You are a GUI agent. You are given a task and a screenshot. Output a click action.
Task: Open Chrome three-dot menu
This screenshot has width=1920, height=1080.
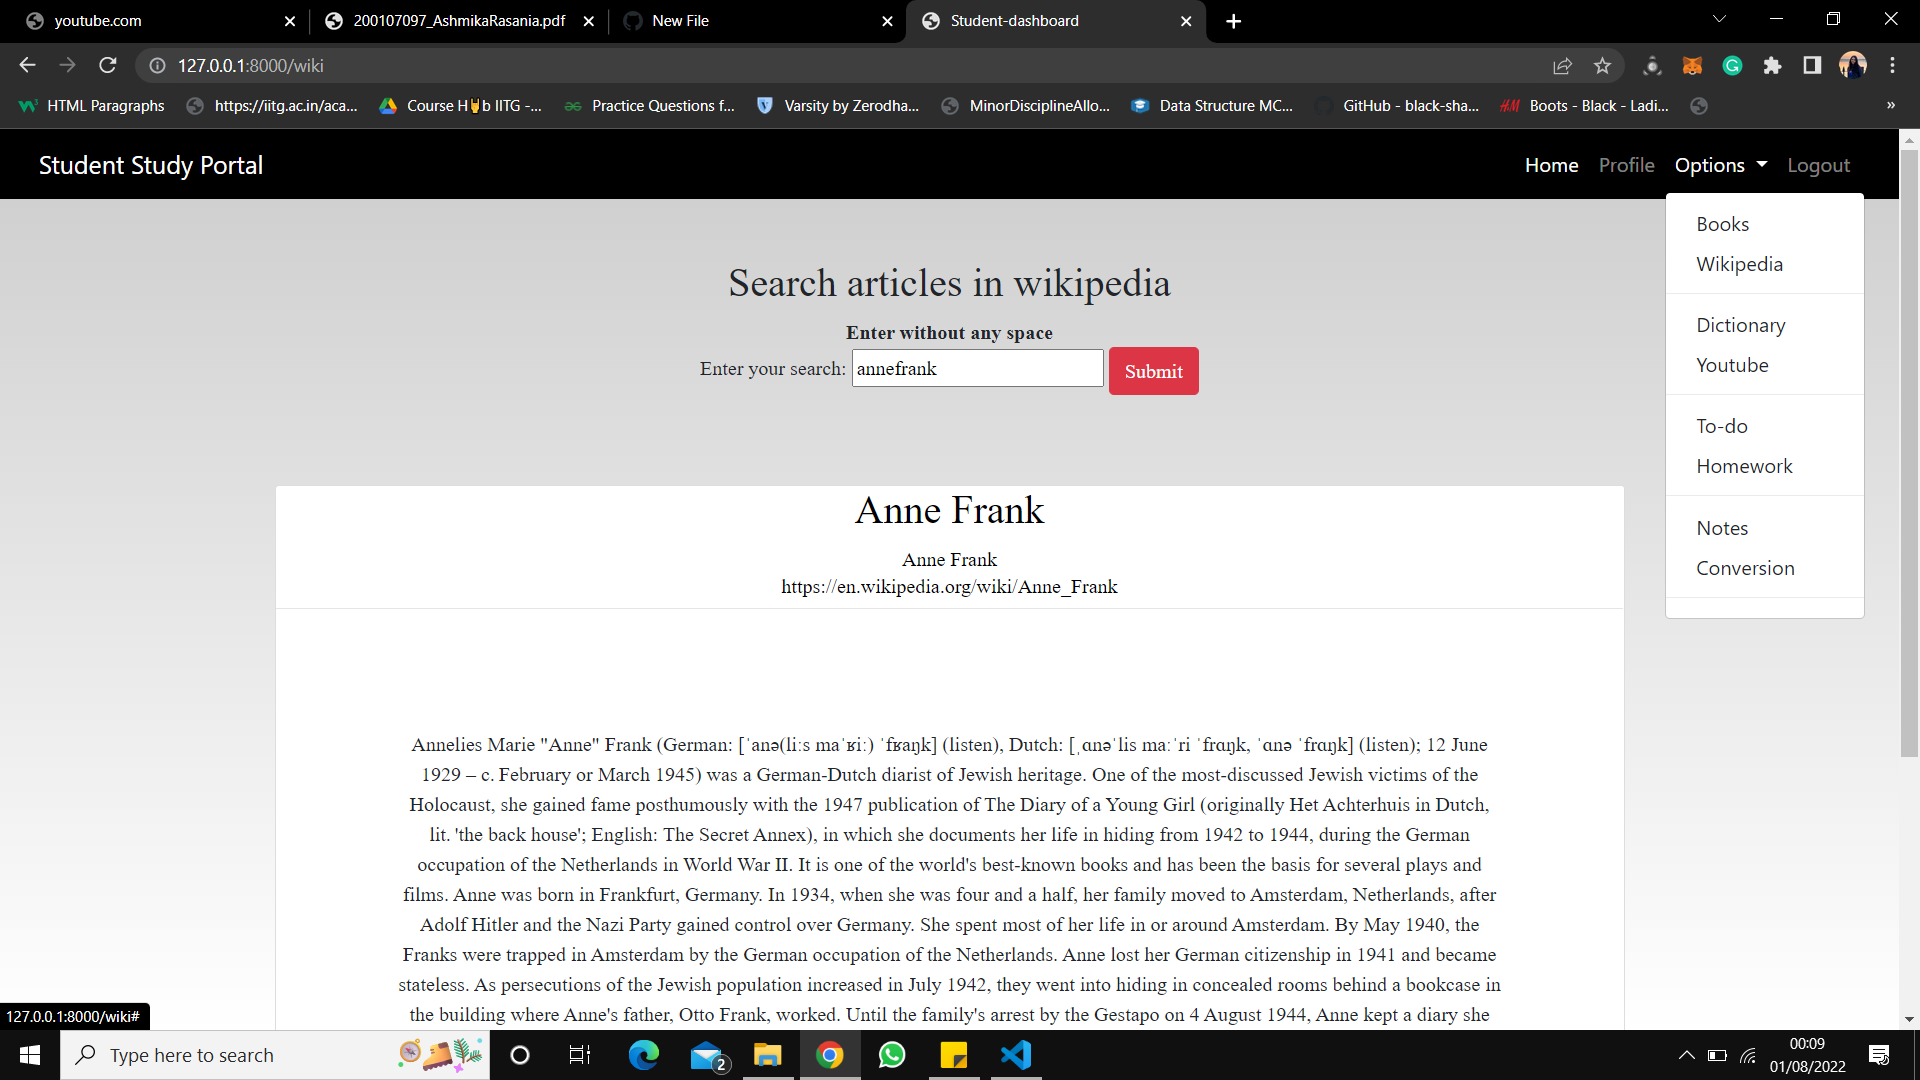pyautogui.click(x=1892, y=66)
